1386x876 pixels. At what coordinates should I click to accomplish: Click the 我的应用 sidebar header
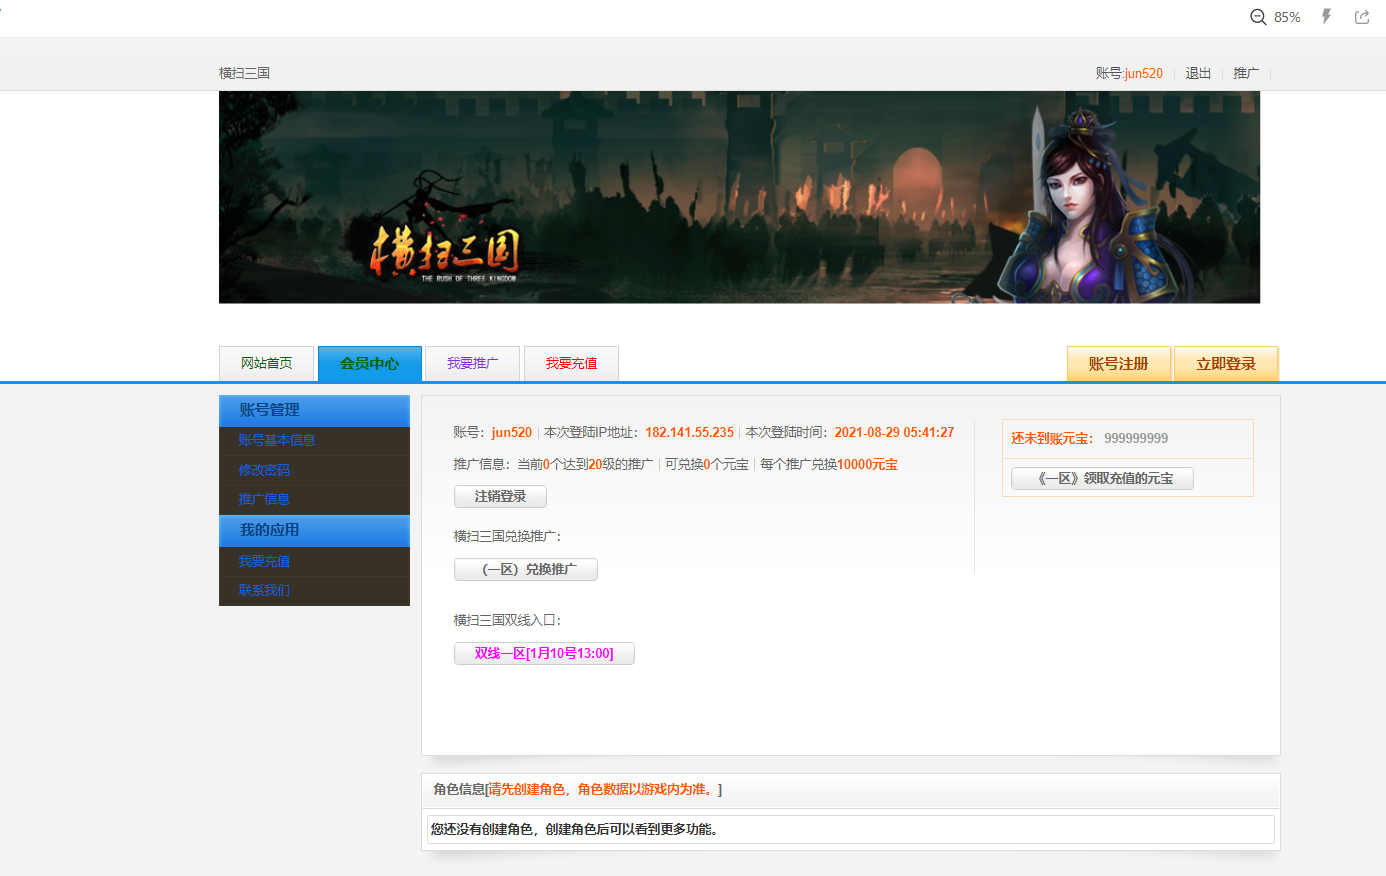pos(314,531)
